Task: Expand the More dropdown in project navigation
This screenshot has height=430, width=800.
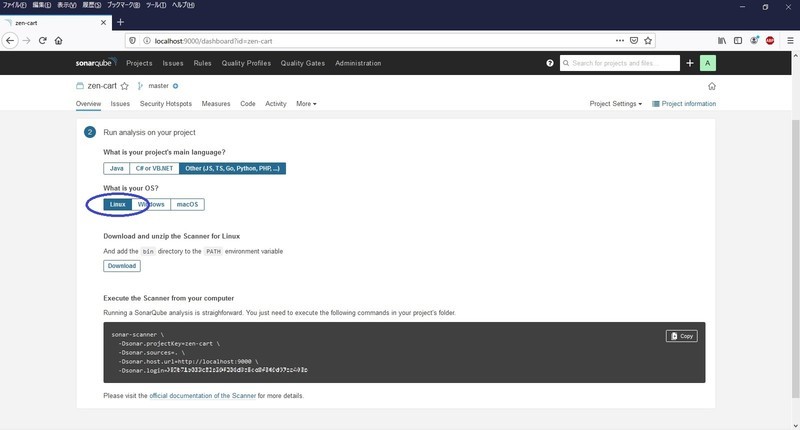Action: tap(306, 104)
